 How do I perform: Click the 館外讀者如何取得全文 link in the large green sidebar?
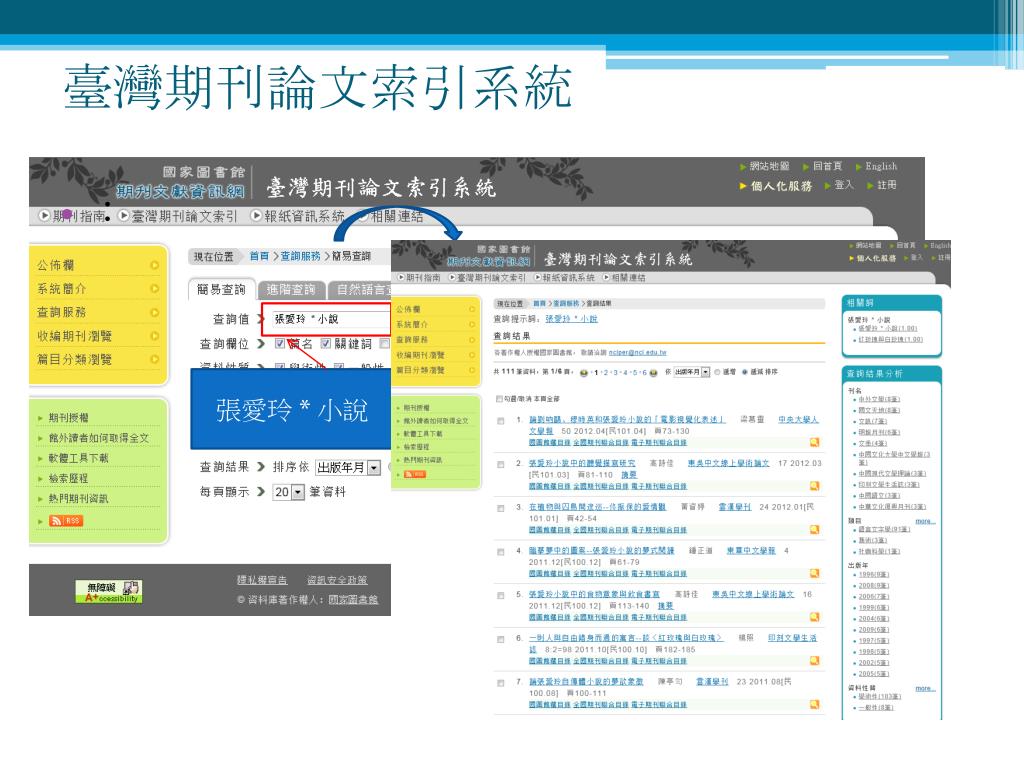point(99,438)
